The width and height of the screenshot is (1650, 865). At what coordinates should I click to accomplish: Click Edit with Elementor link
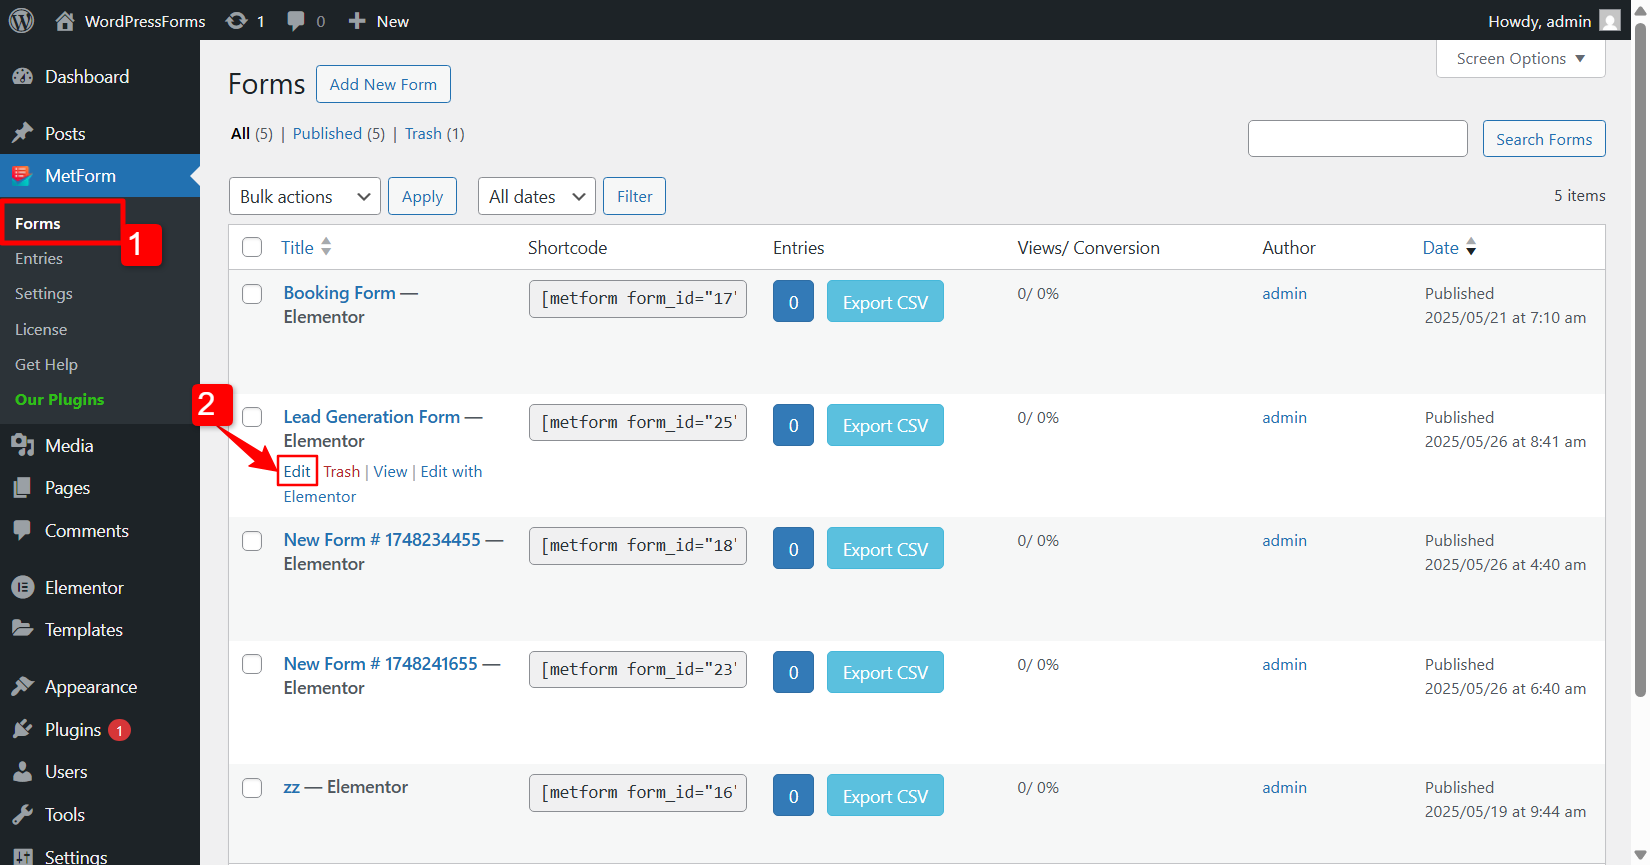point(383,484)
